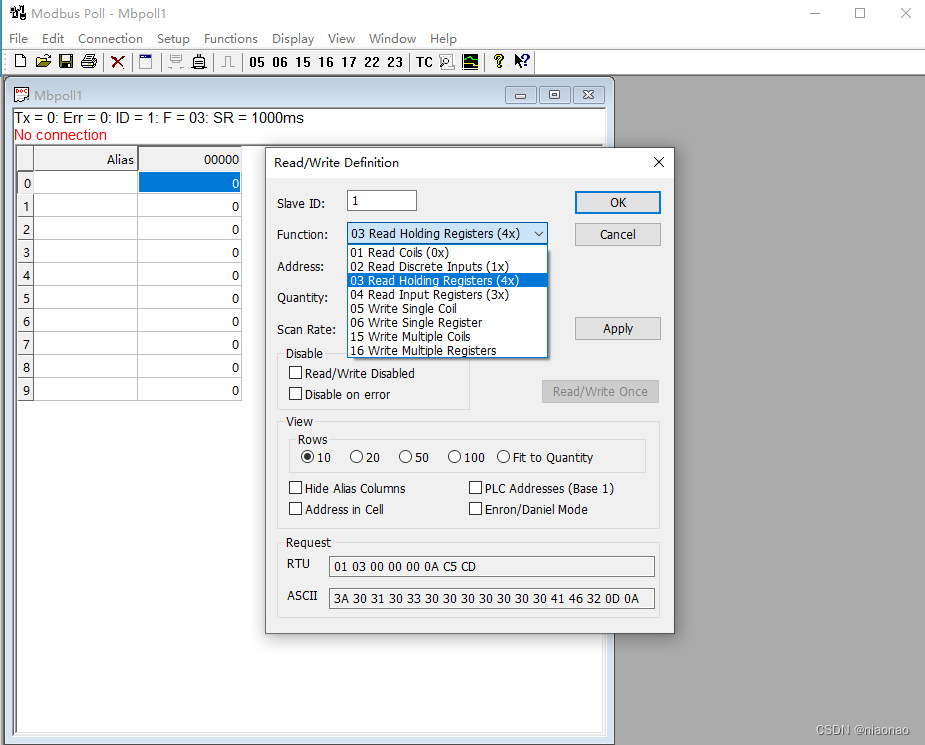Click the Save floppy disk icon
925x745 pixels.
click(66, 61)
